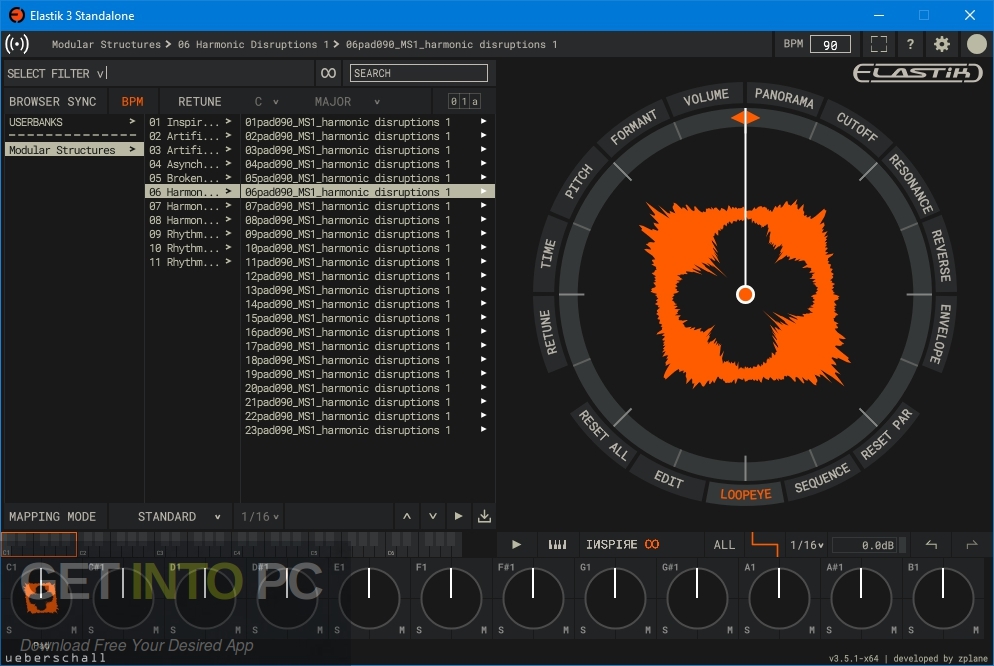The width and height of the screenshot is (994, 666).
Task: Open the STANDARD mapping mode dropdown
Action: click(179, 516)
